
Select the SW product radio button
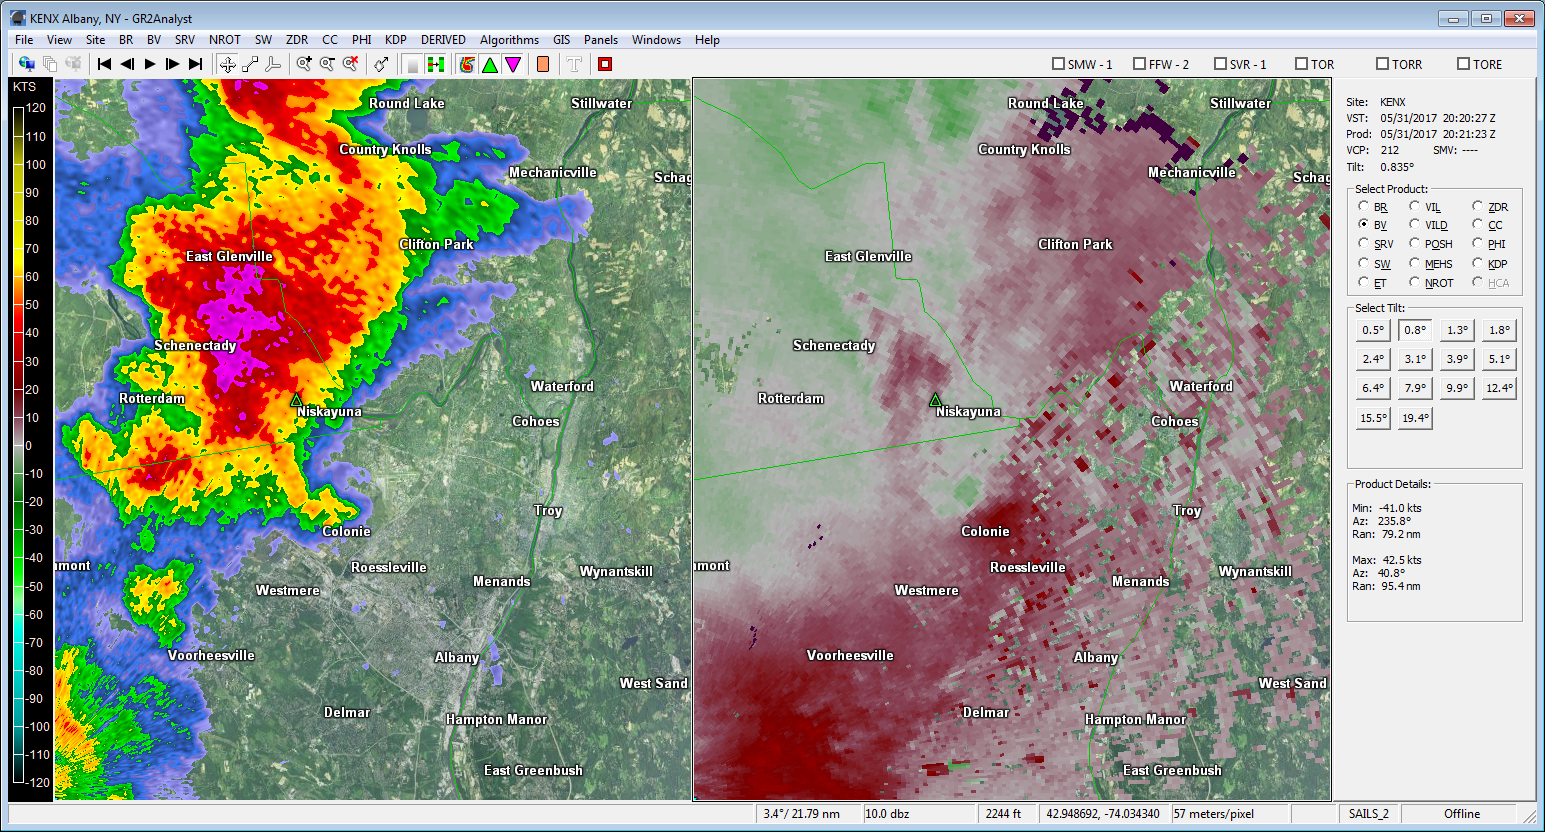pos(1364,263)
